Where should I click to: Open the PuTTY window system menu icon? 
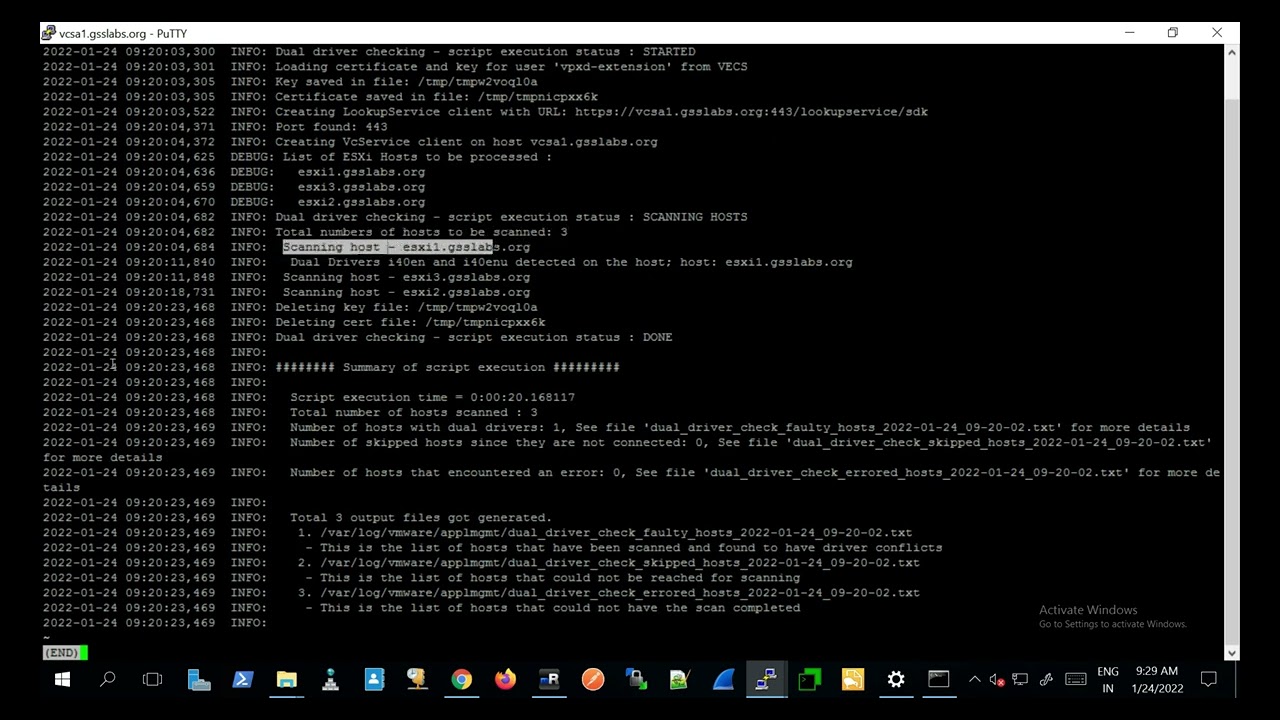click(49, 33)
